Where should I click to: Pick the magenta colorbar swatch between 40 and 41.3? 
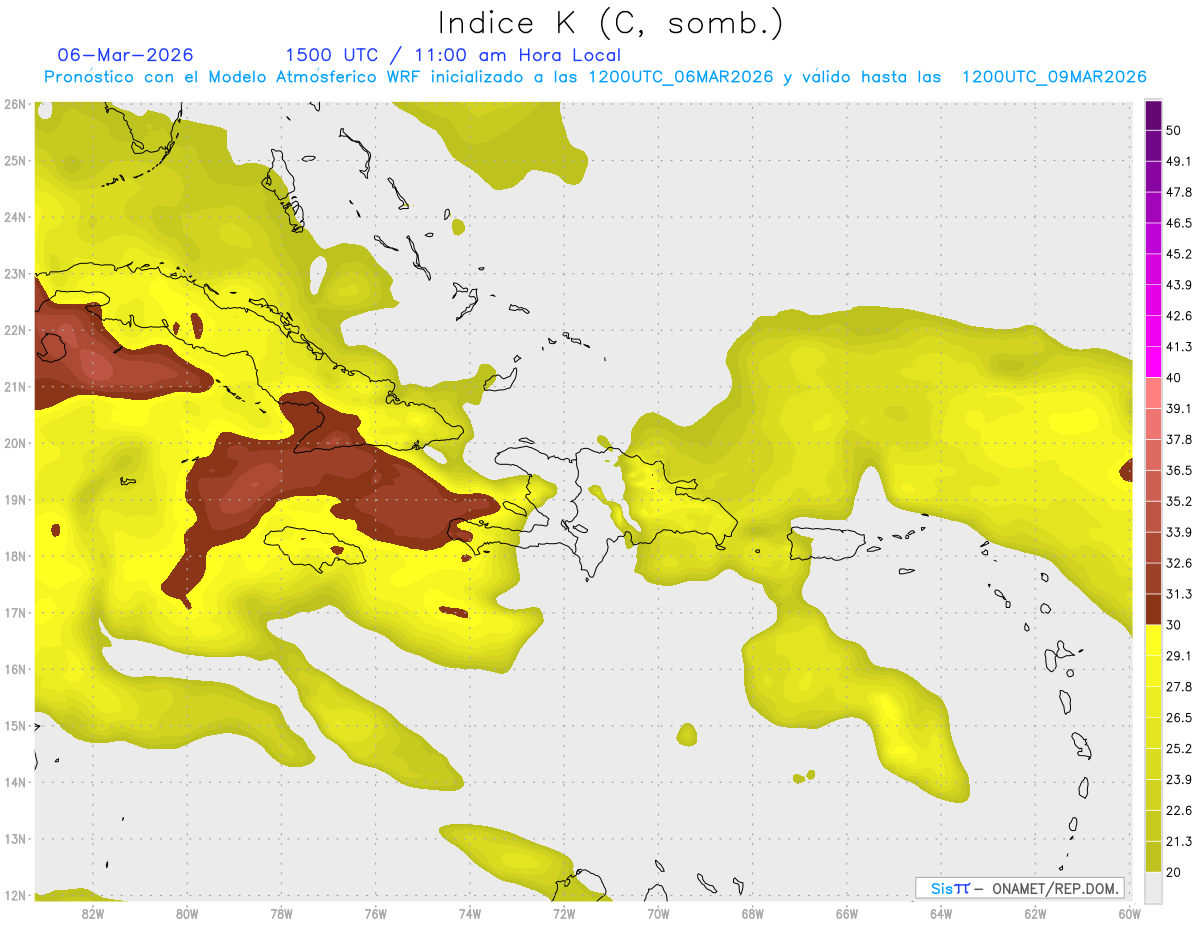pos(1153,362)
